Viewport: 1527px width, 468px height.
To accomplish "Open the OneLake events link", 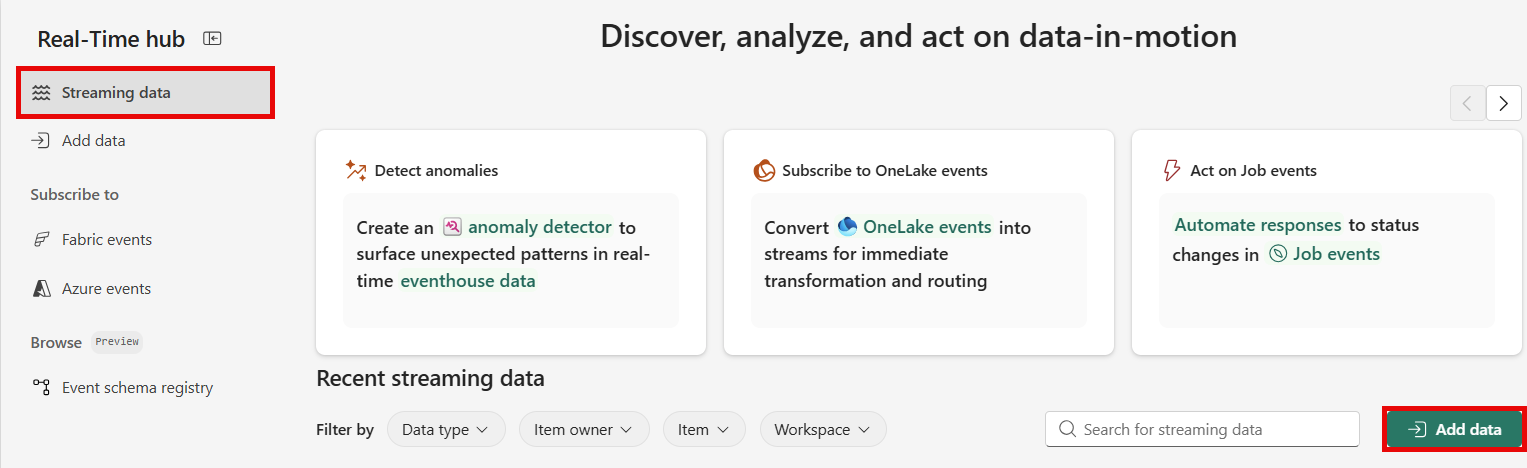I will (926, 227).
